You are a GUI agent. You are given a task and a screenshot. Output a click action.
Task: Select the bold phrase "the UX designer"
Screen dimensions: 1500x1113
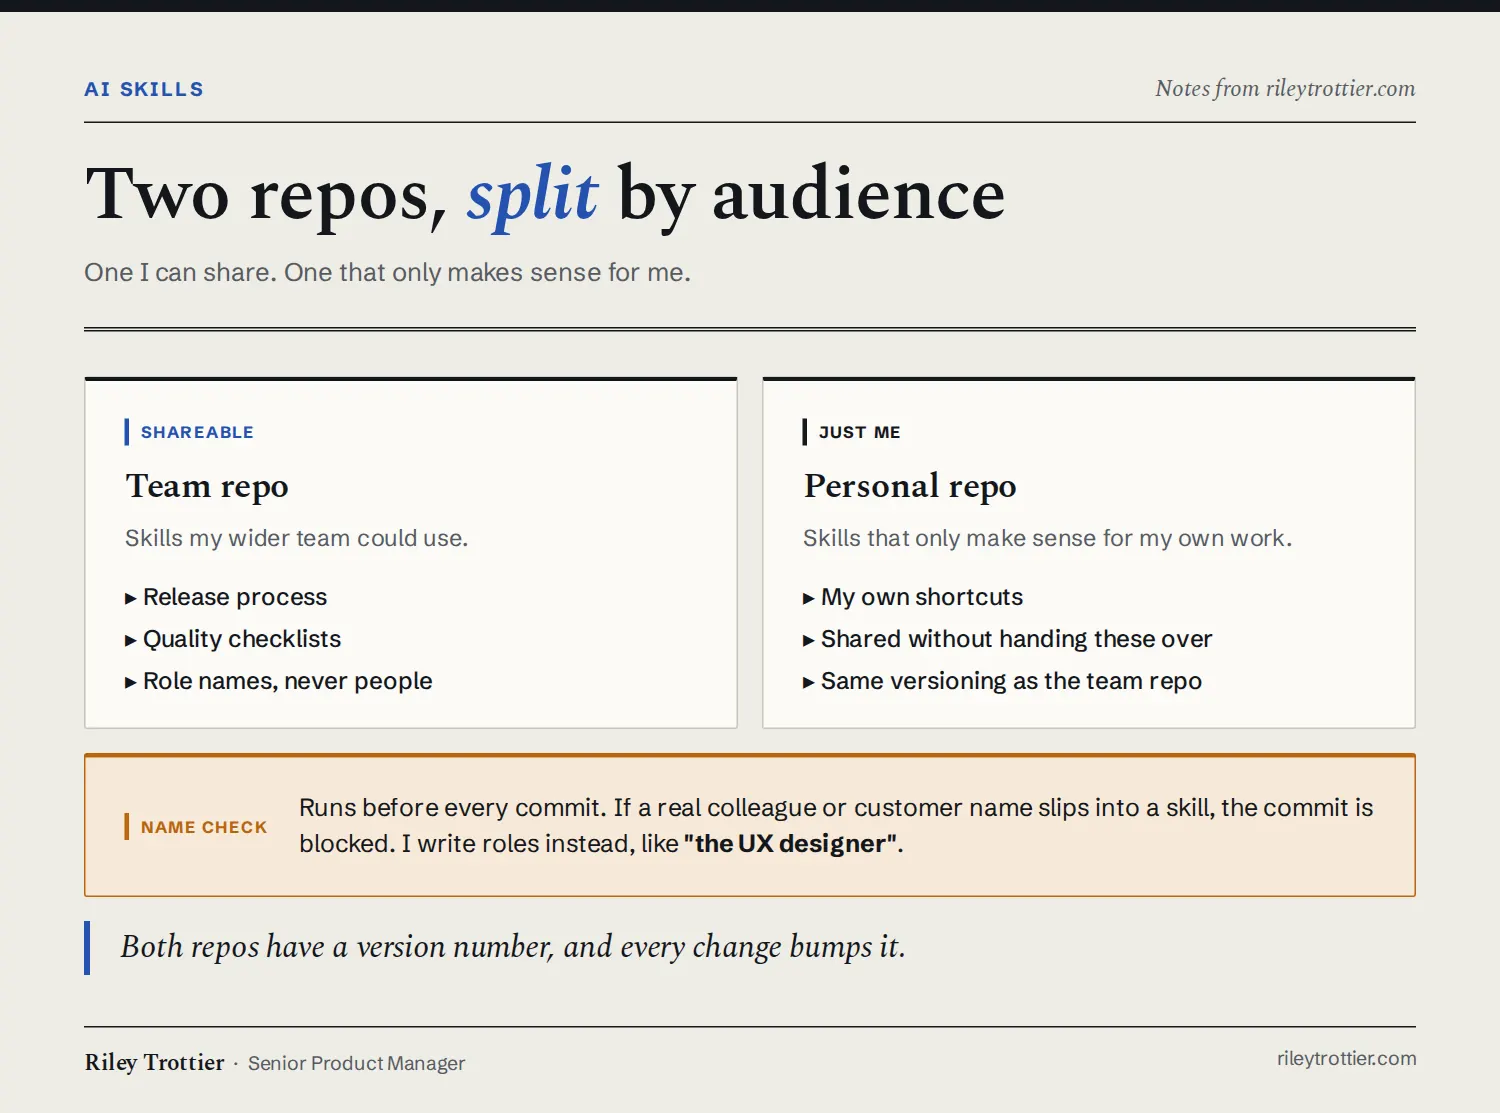[790, 843]
